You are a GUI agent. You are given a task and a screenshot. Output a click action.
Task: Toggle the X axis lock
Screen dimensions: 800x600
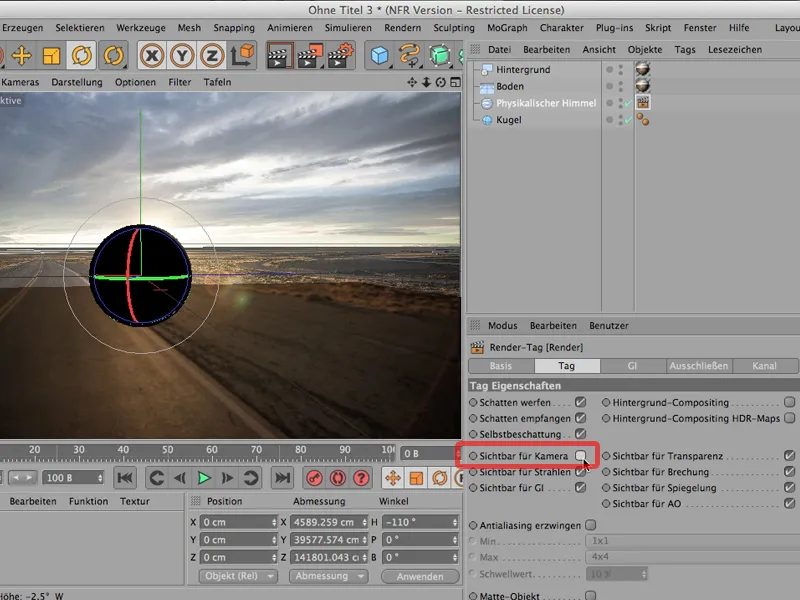point(152,55)
